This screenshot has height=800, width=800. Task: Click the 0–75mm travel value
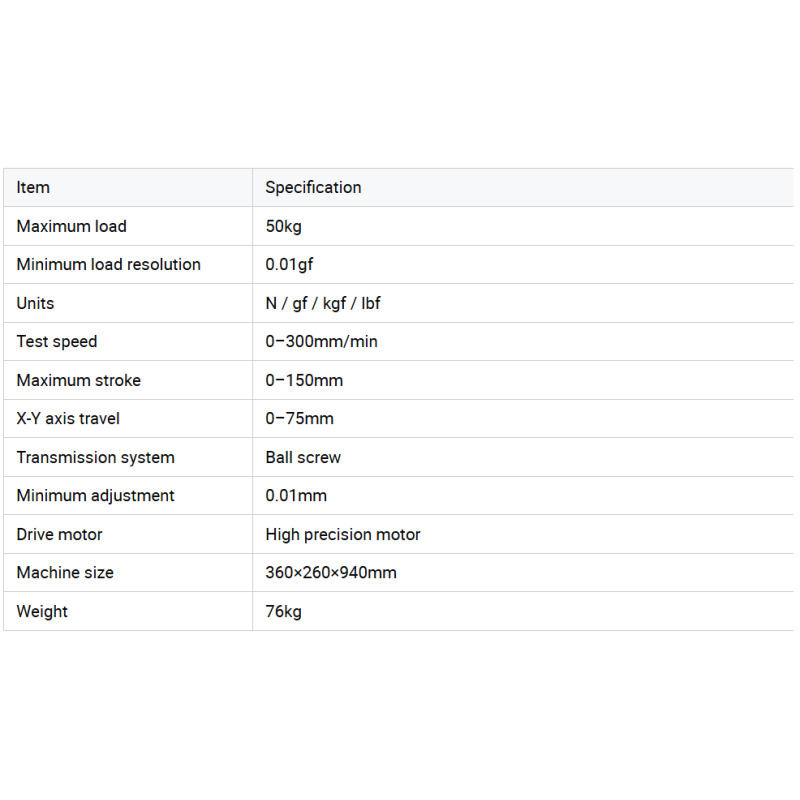point(299,418)
